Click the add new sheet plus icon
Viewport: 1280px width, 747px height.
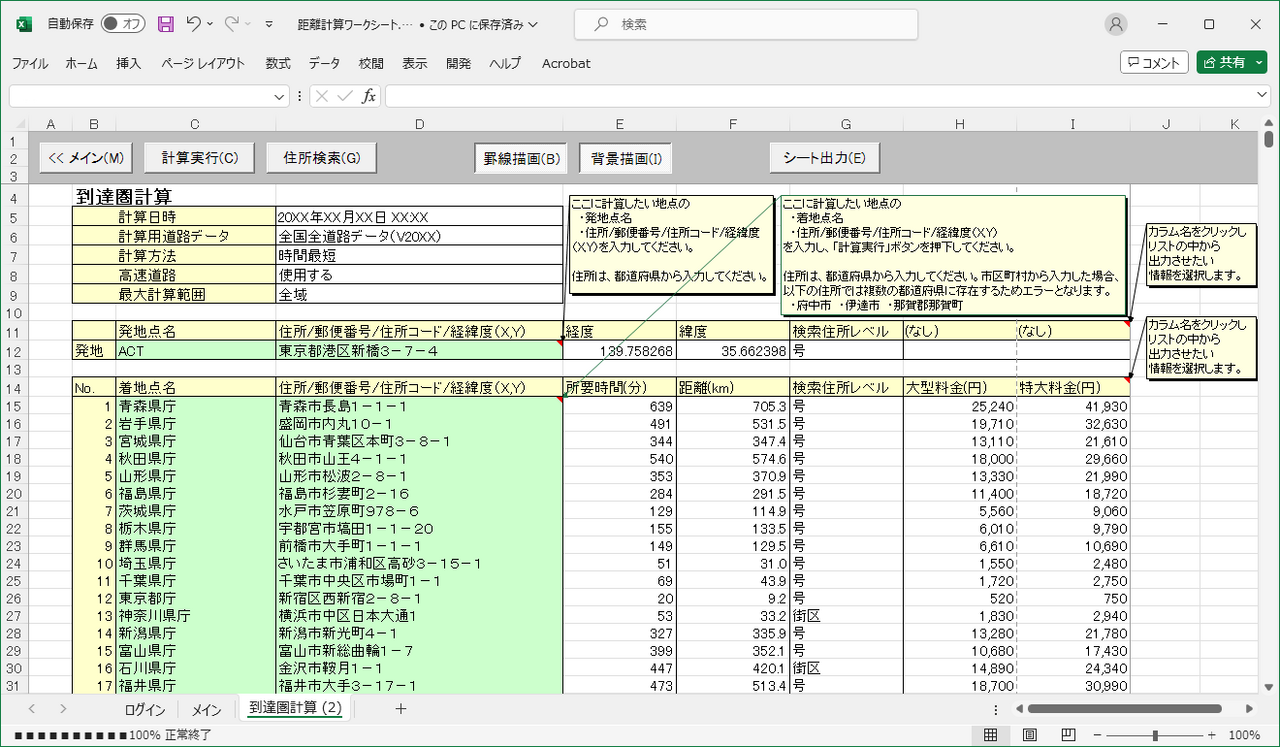click(x=401, y=709)
